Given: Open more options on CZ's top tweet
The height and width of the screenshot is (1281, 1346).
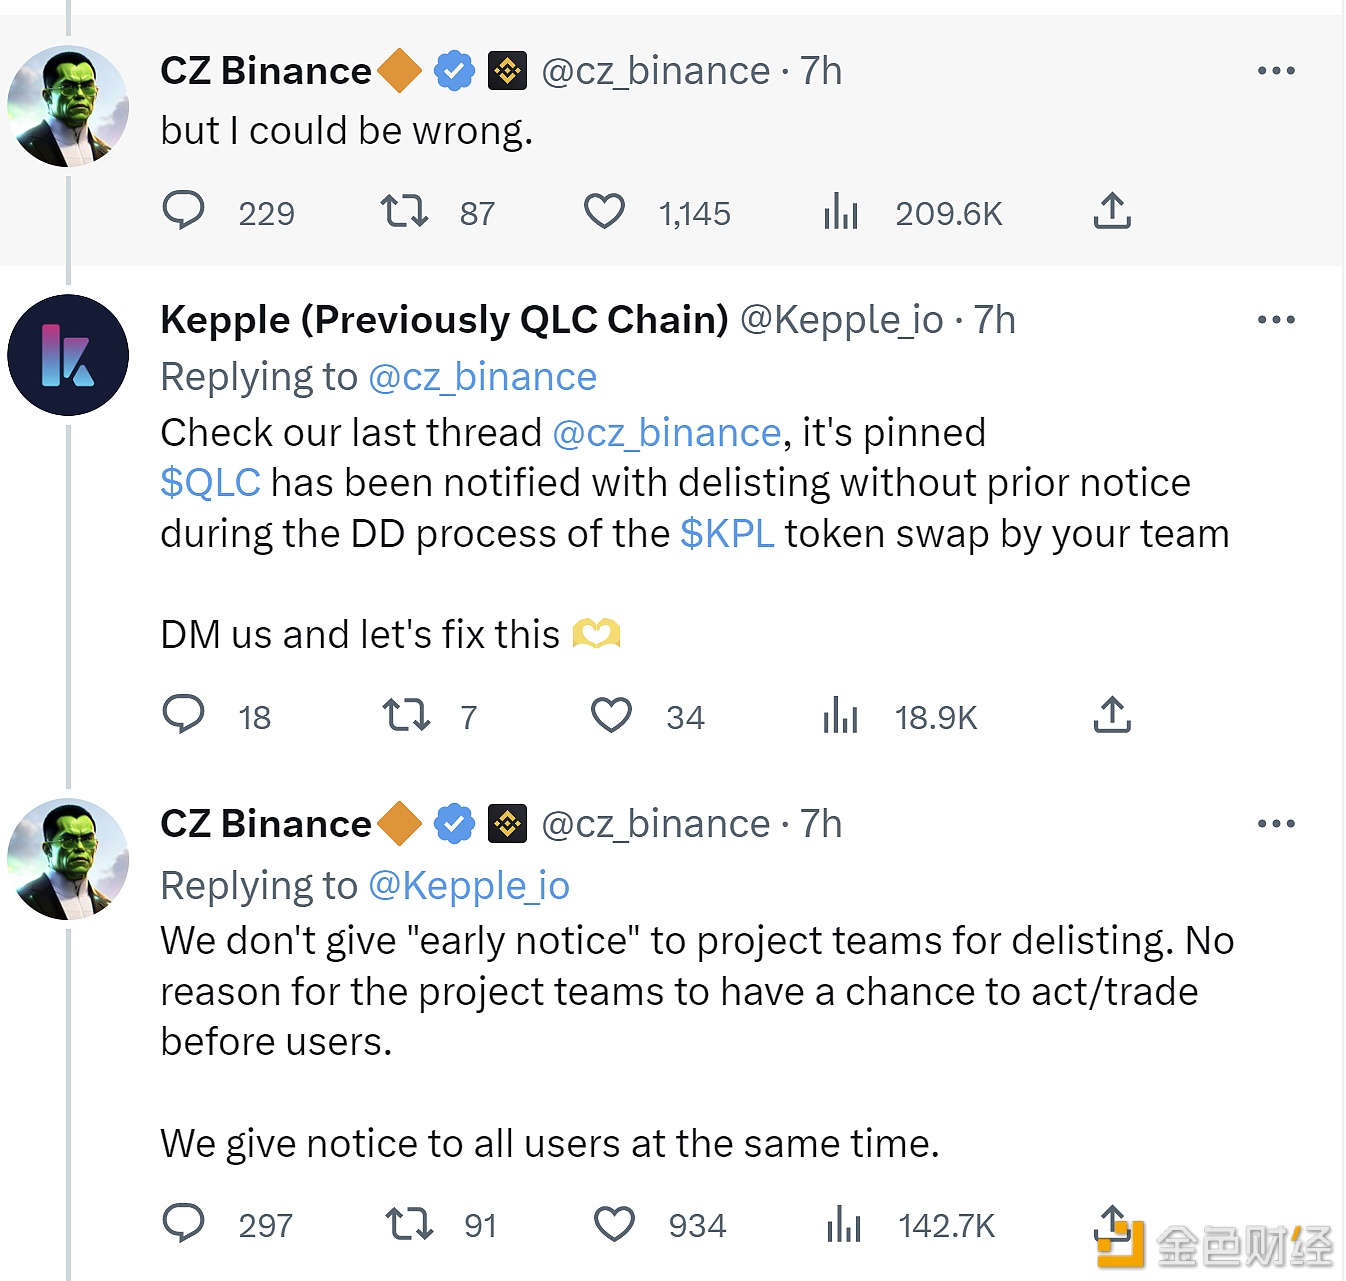Looking at the screenshot, I should click(1276, 71).
